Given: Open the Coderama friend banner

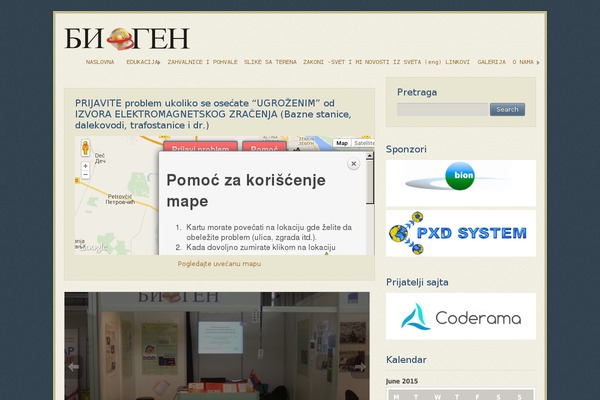Looking at the screenshot, I should 461,316.
